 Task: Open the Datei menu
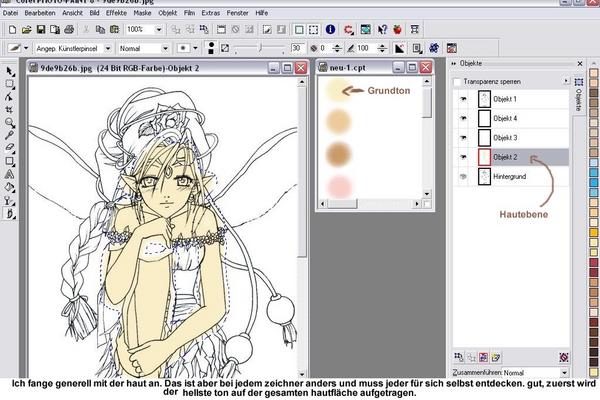(10, 13)
